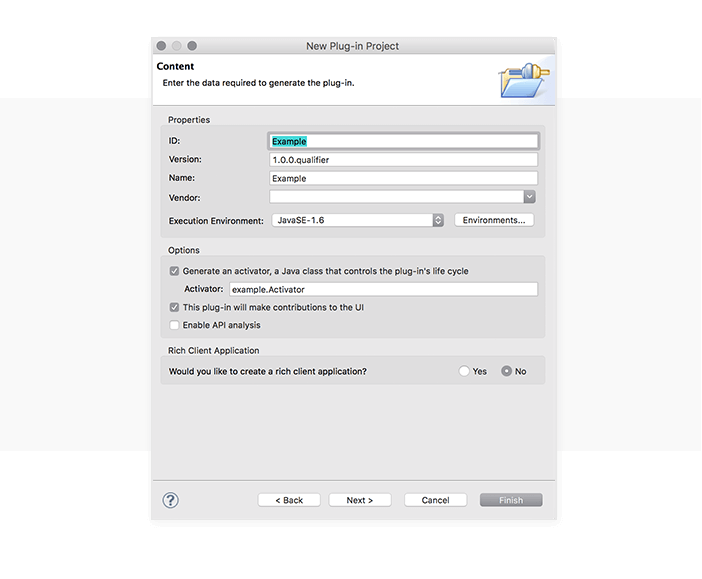Click the Activator field example.Activator
The height and width of the screenshot is (579, 702).
click(x=384, y=289)
